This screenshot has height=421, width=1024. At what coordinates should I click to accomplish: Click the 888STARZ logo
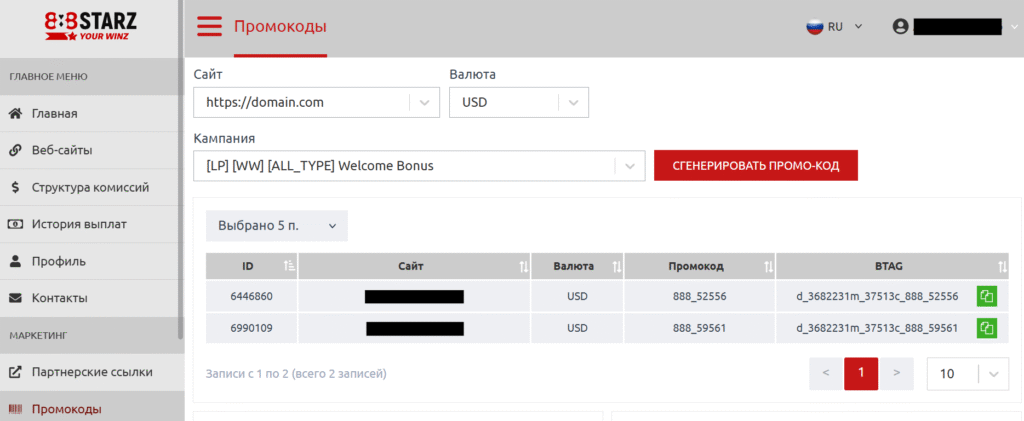[91, 26]
